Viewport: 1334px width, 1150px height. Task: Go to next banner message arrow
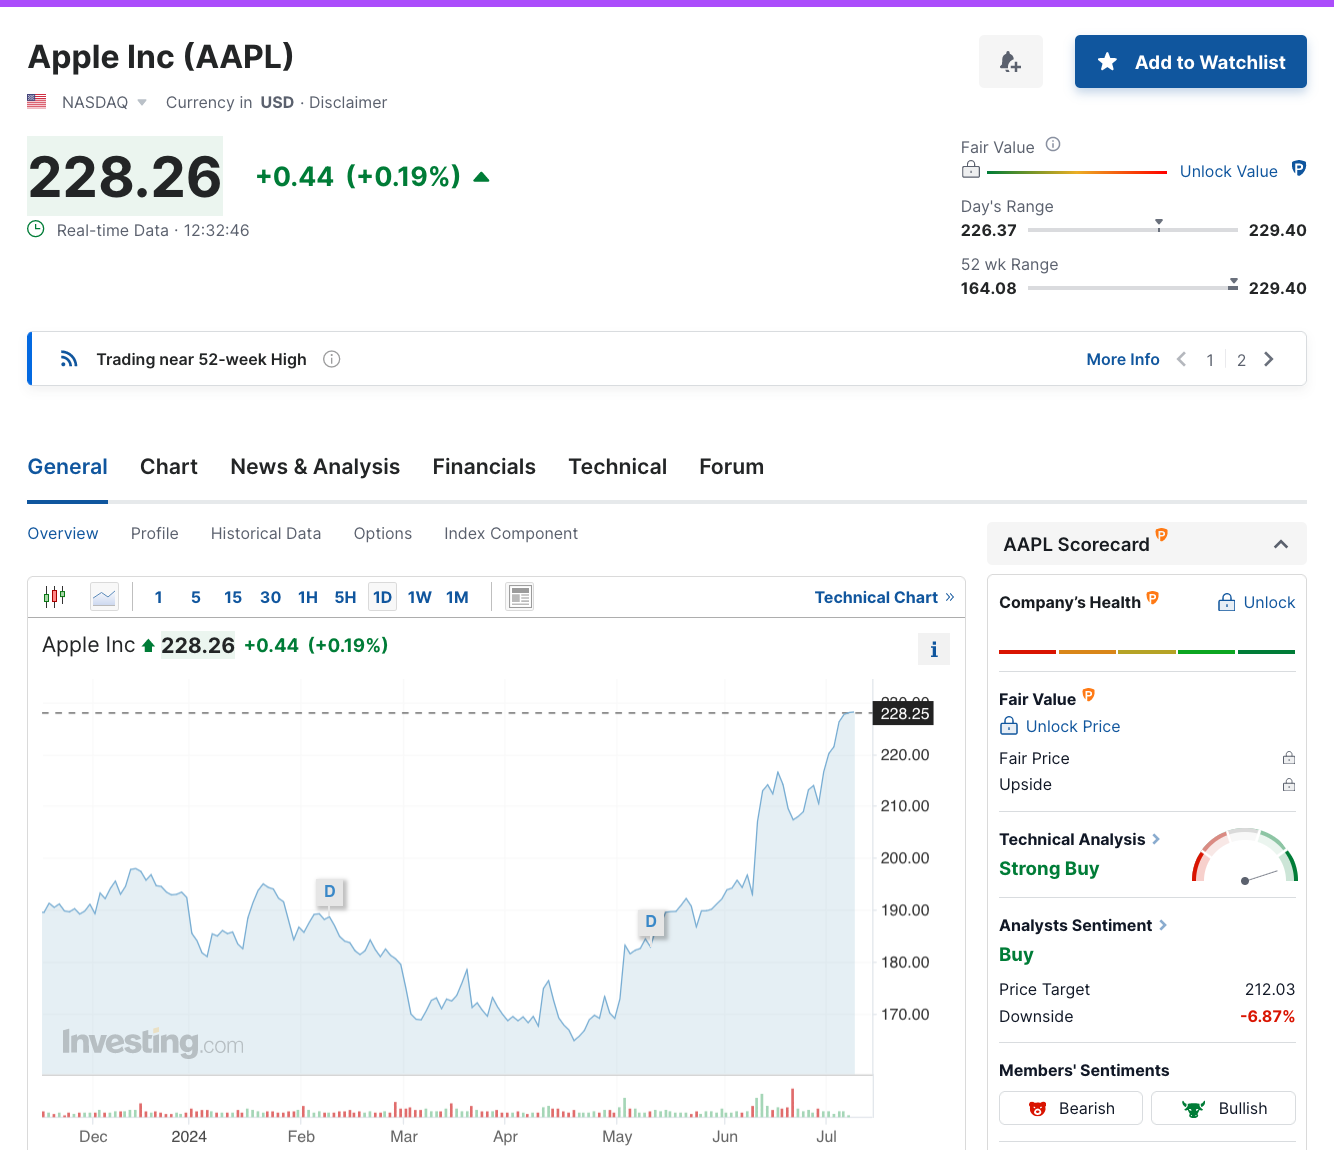tap(1269, 359)
